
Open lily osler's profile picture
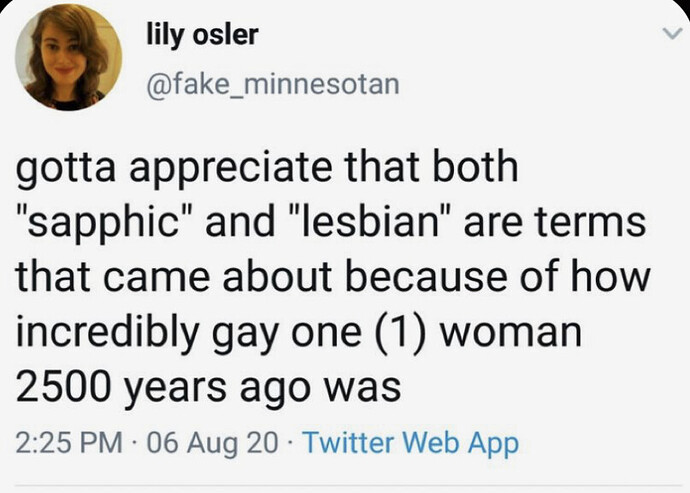tap(69, 57)
